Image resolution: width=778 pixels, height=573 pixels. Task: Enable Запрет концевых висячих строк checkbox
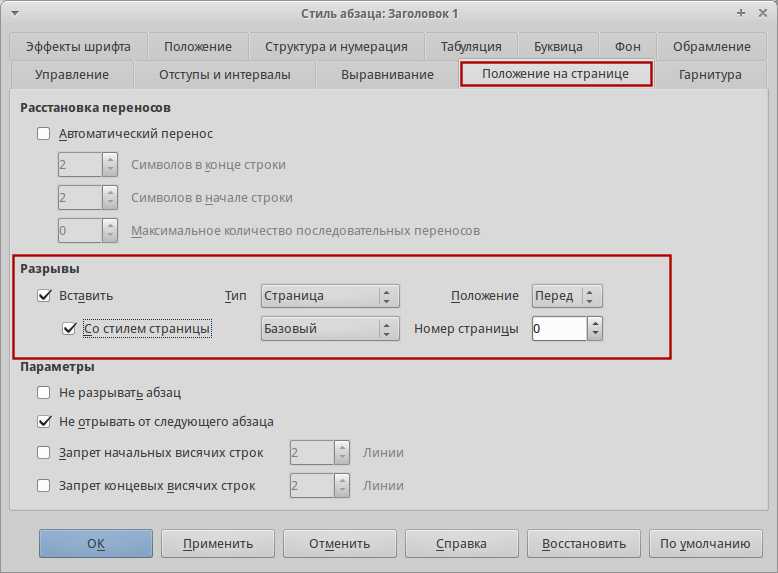click(x=44, y=485)
